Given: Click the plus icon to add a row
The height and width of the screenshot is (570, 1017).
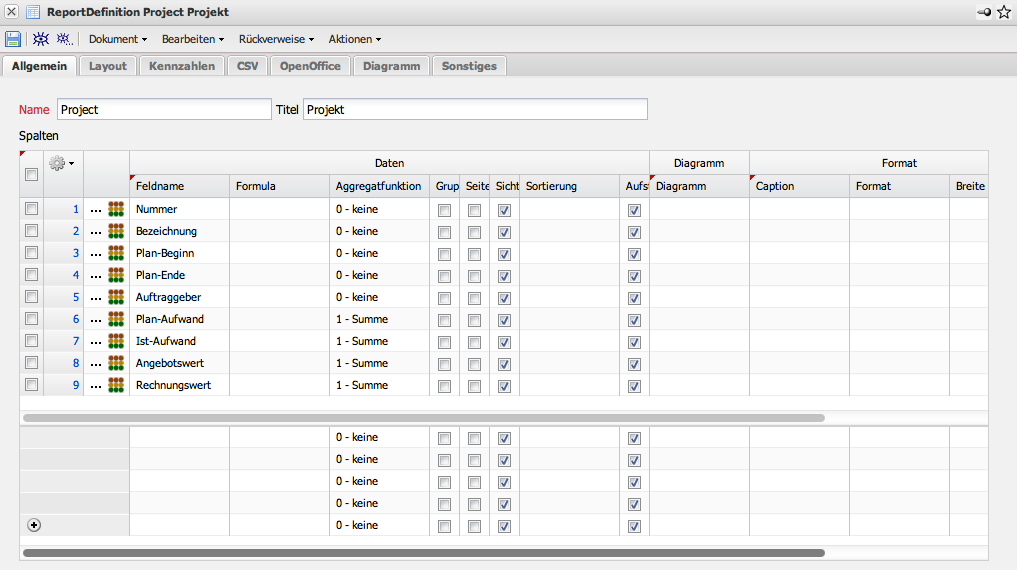Looking at the screenshot, I should click(34, 525).
